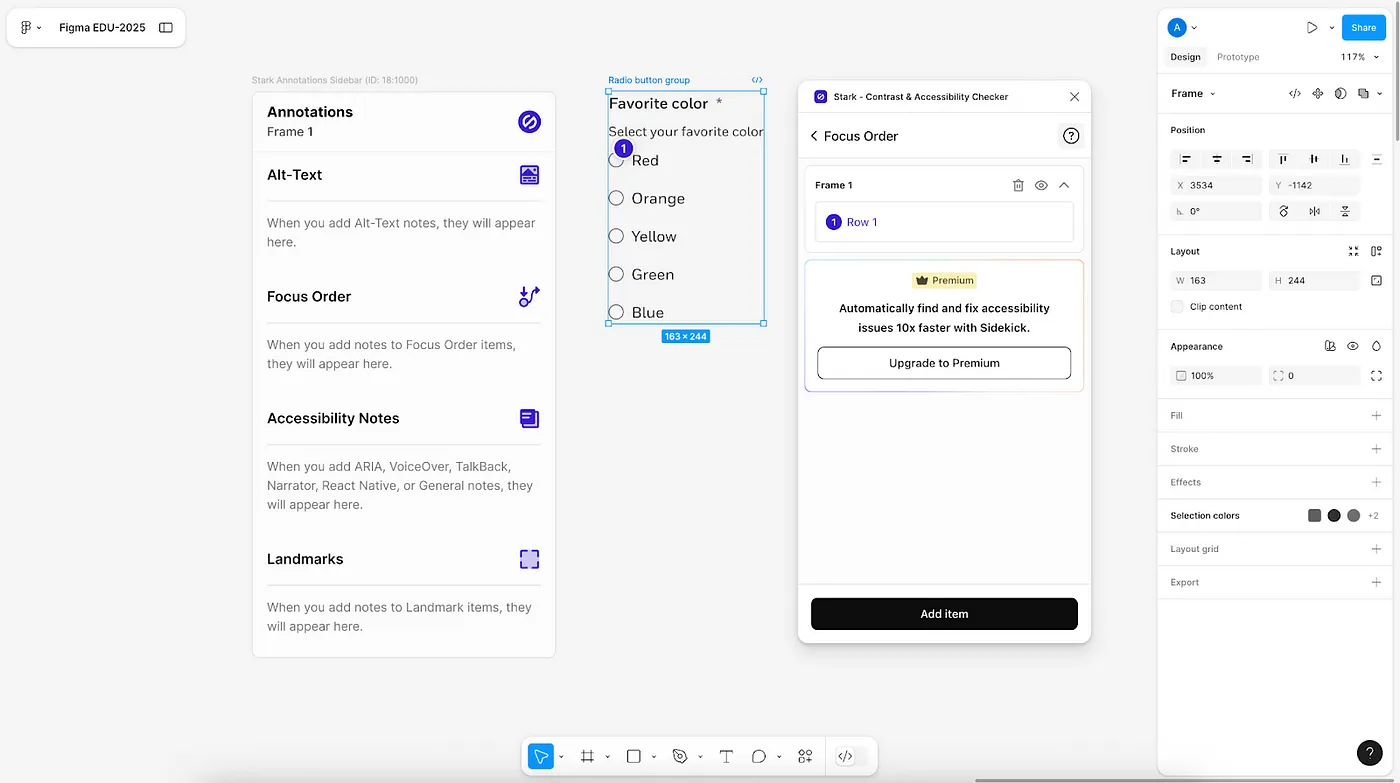Toggle the Figma sidebar panel icon
This screenshot has height=783, width=1400.
[166, 28]
